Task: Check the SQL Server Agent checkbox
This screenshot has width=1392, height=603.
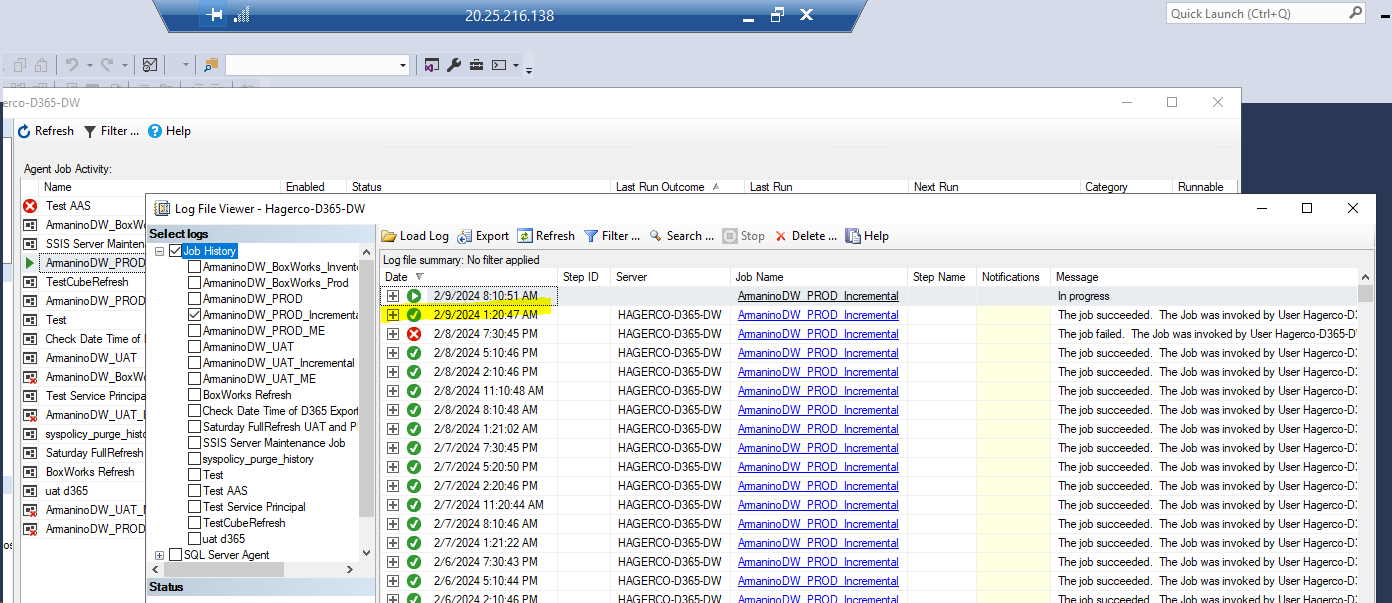Action: coord(175,555)
